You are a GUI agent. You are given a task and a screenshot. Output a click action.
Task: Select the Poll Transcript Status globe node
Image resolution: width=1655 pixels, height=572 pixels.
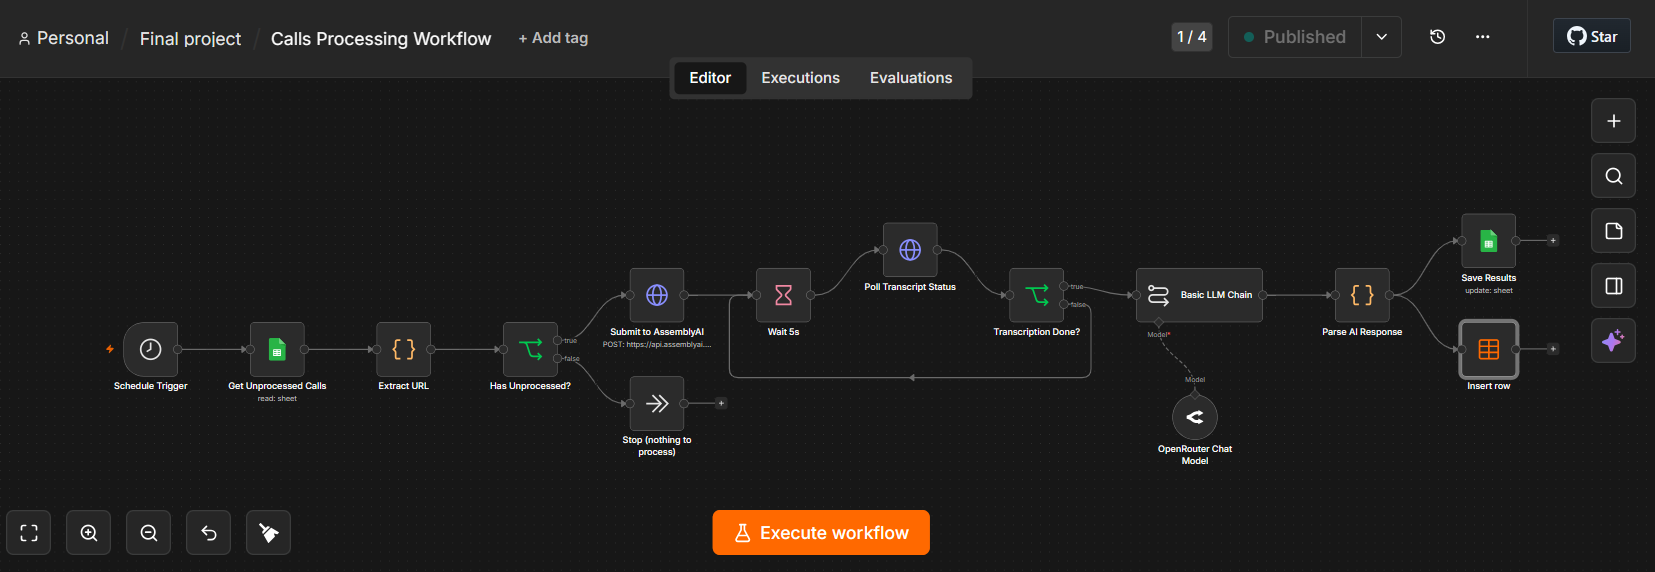910,250
